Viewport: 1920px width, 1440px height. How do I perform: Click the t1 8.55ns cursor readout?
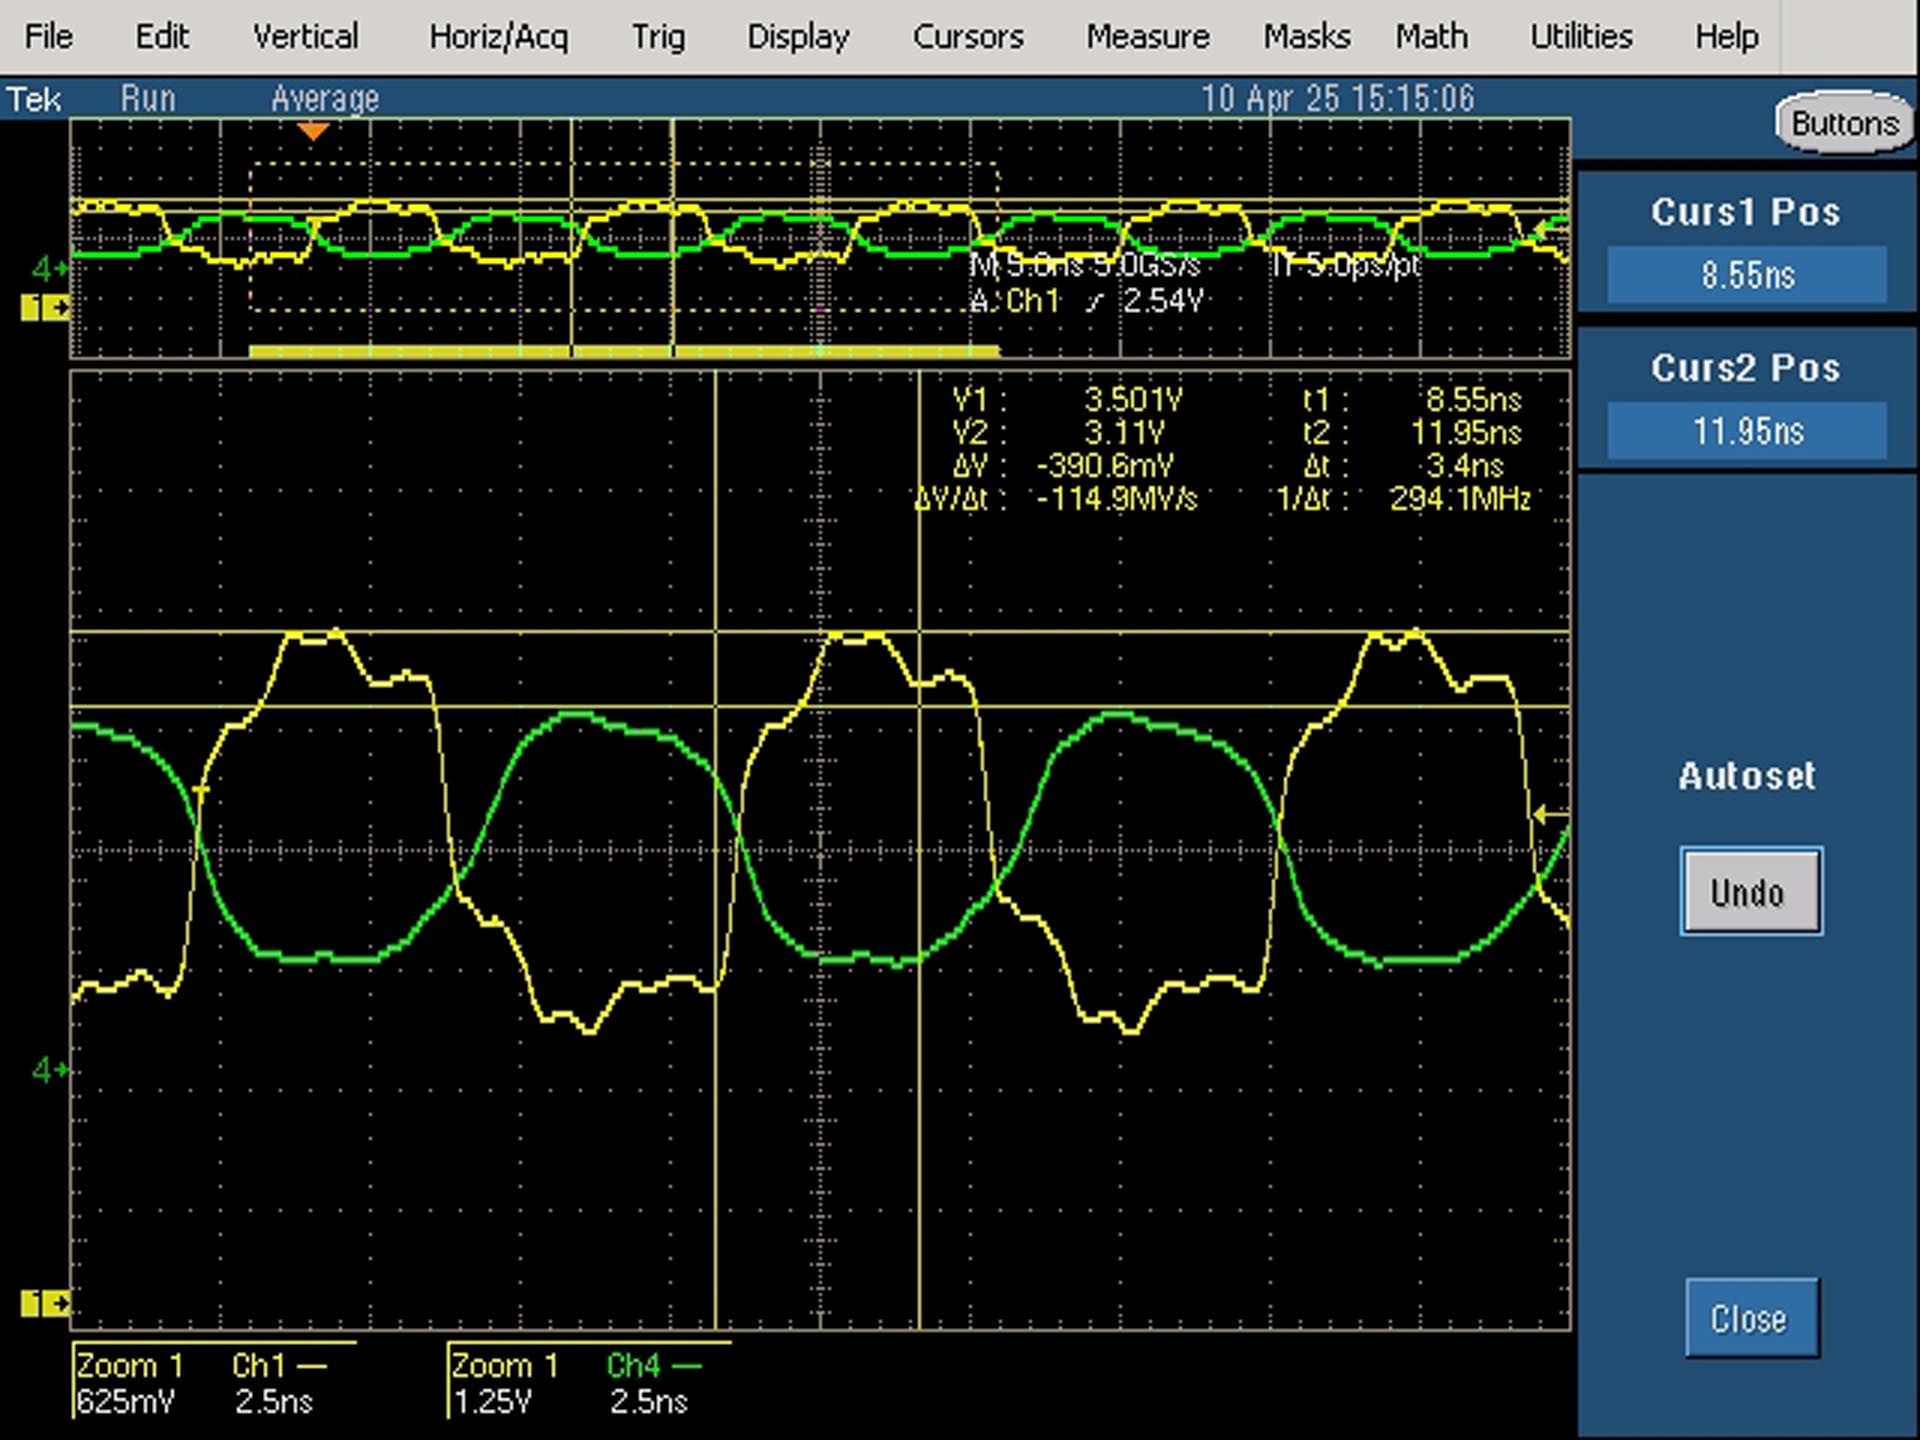click(x=1411, y=400)
